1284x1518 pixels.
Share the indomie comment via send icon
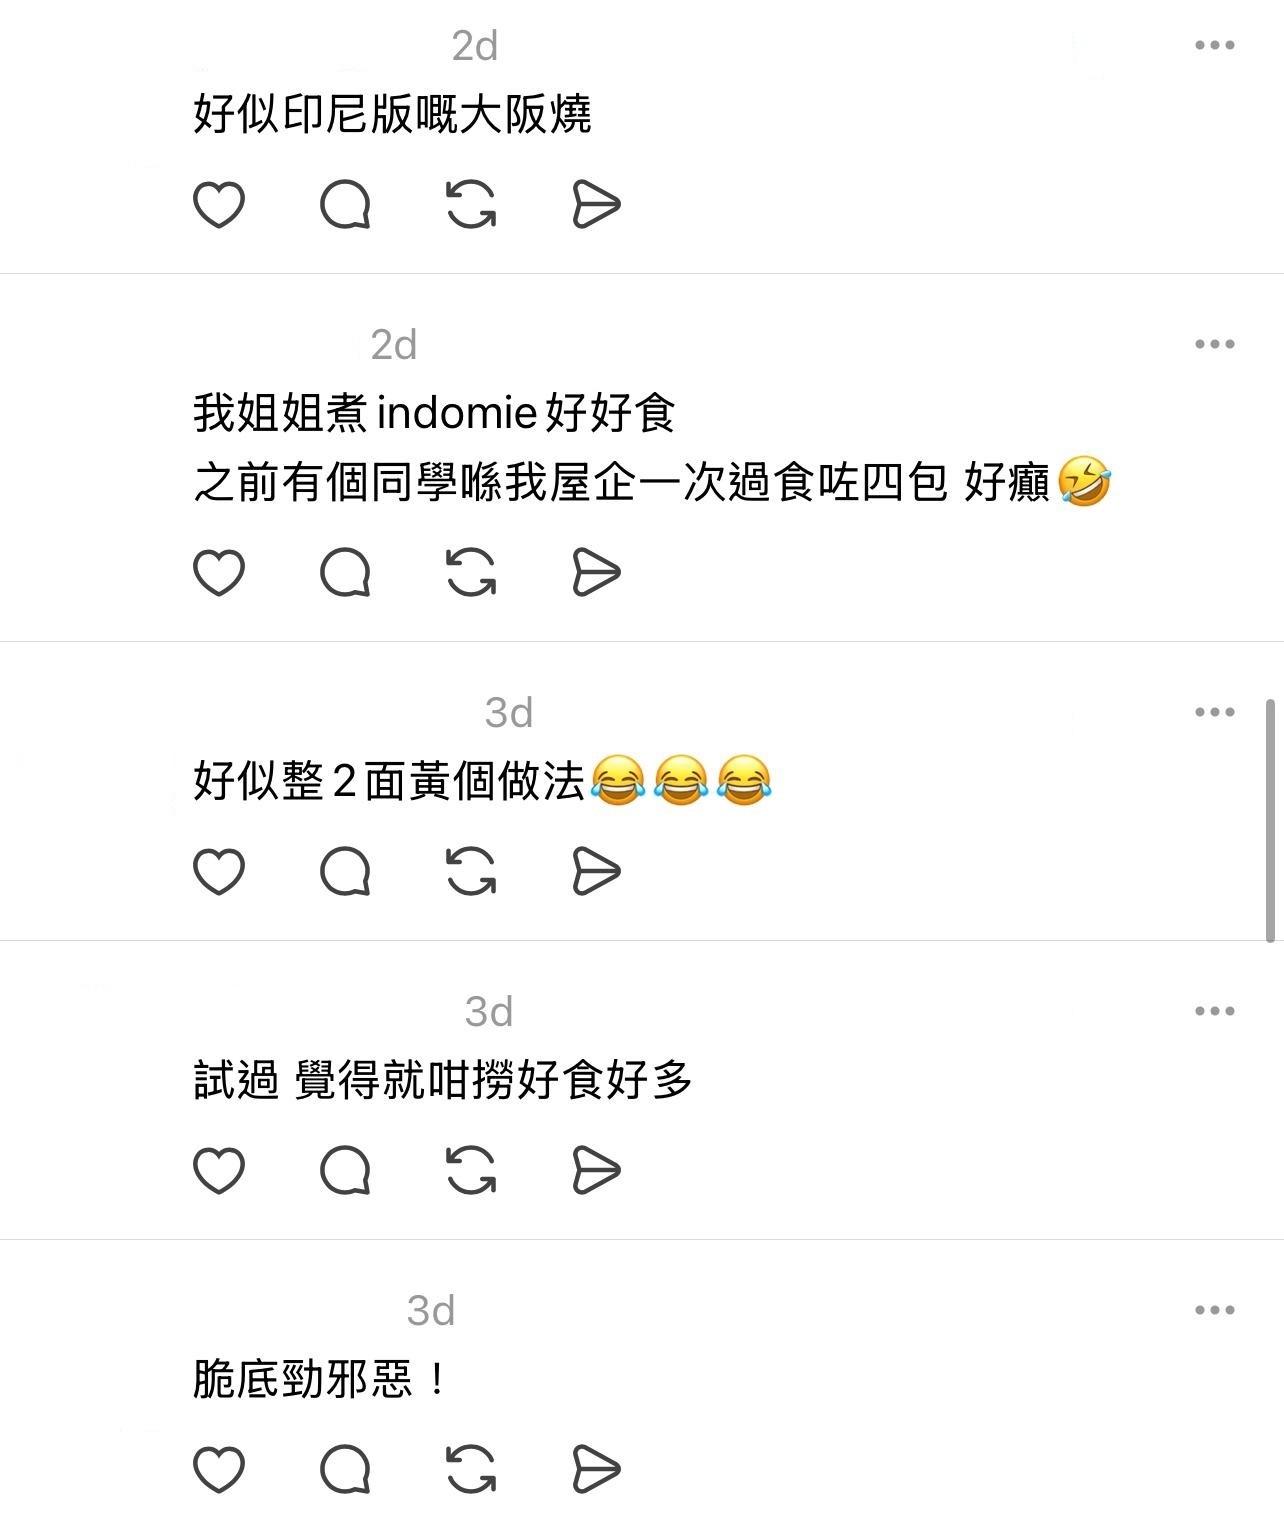coord(596,573)
